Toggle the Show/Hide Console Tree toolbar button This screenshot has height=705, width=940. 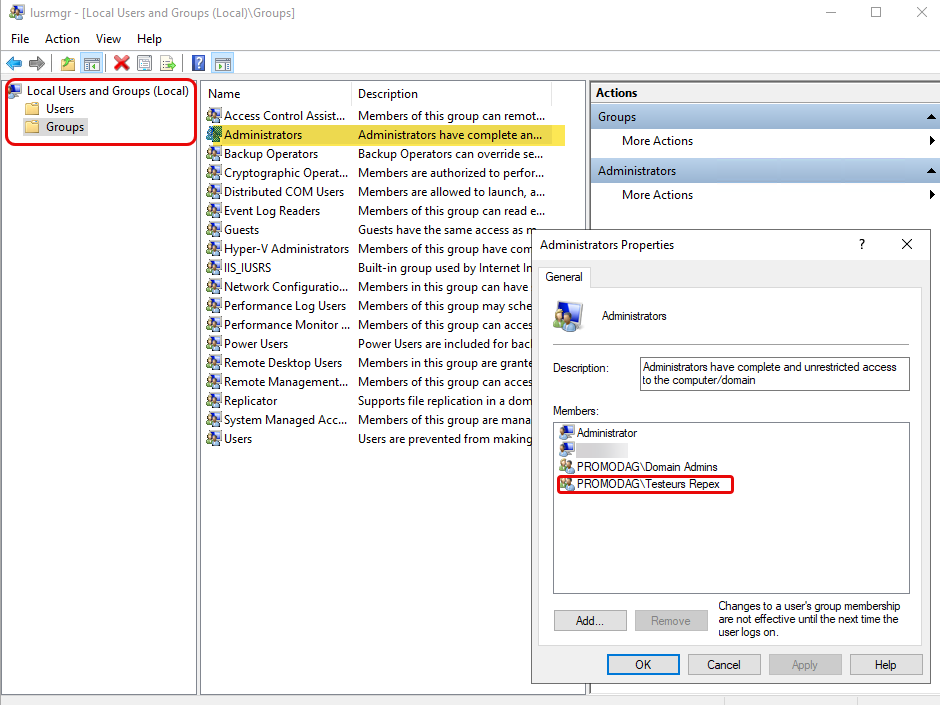(91, 63)
